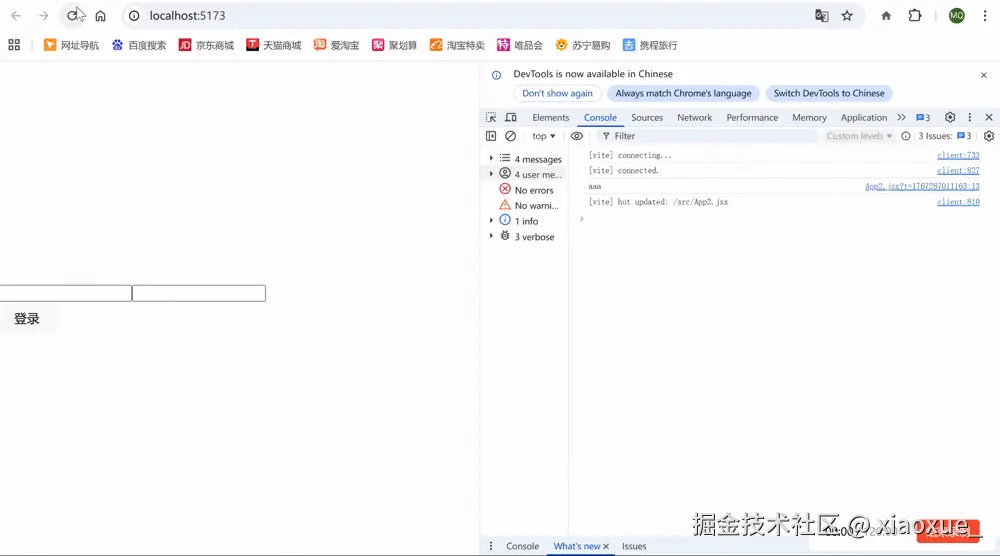1000x556 pixels.
Task: Reload the localhost page
Action: (73, 15)
